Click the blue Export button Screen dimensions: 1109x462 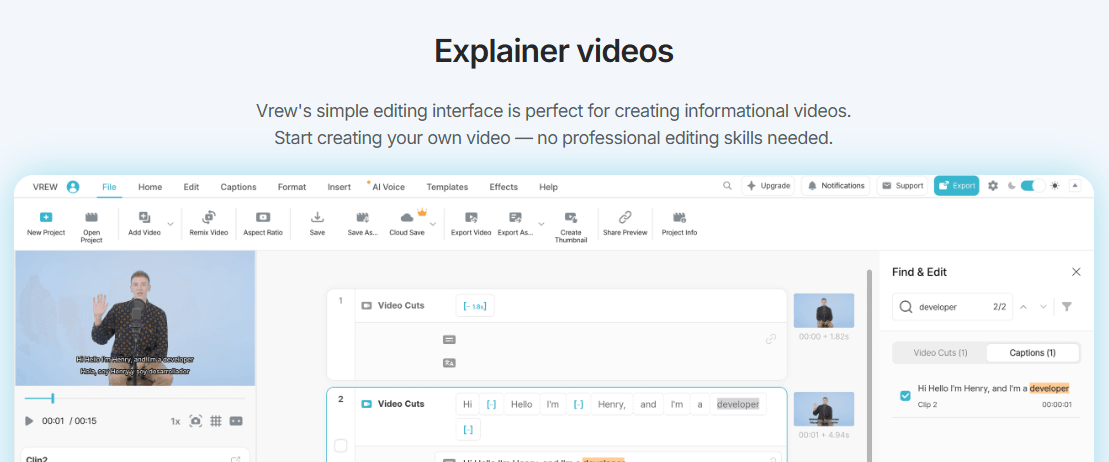point(956,185)
